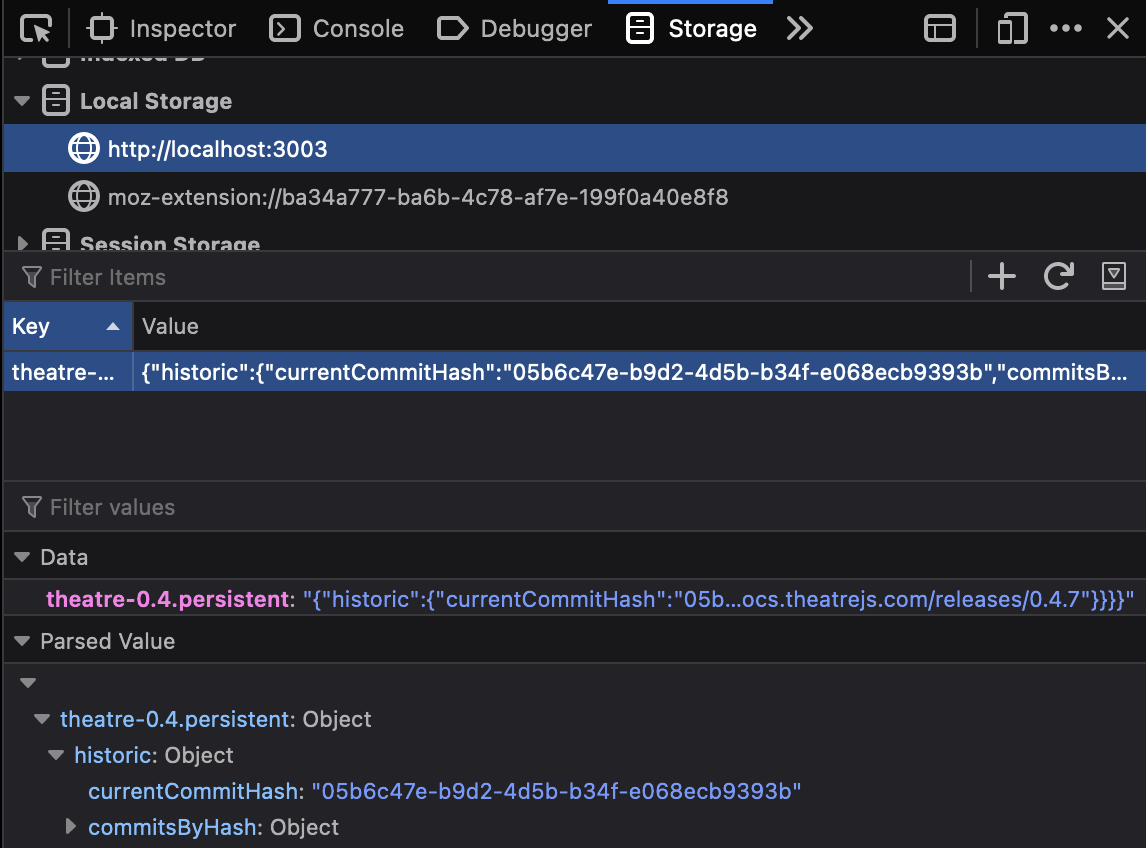Click the globe icon beside localhost:3003

coord(84,147)
